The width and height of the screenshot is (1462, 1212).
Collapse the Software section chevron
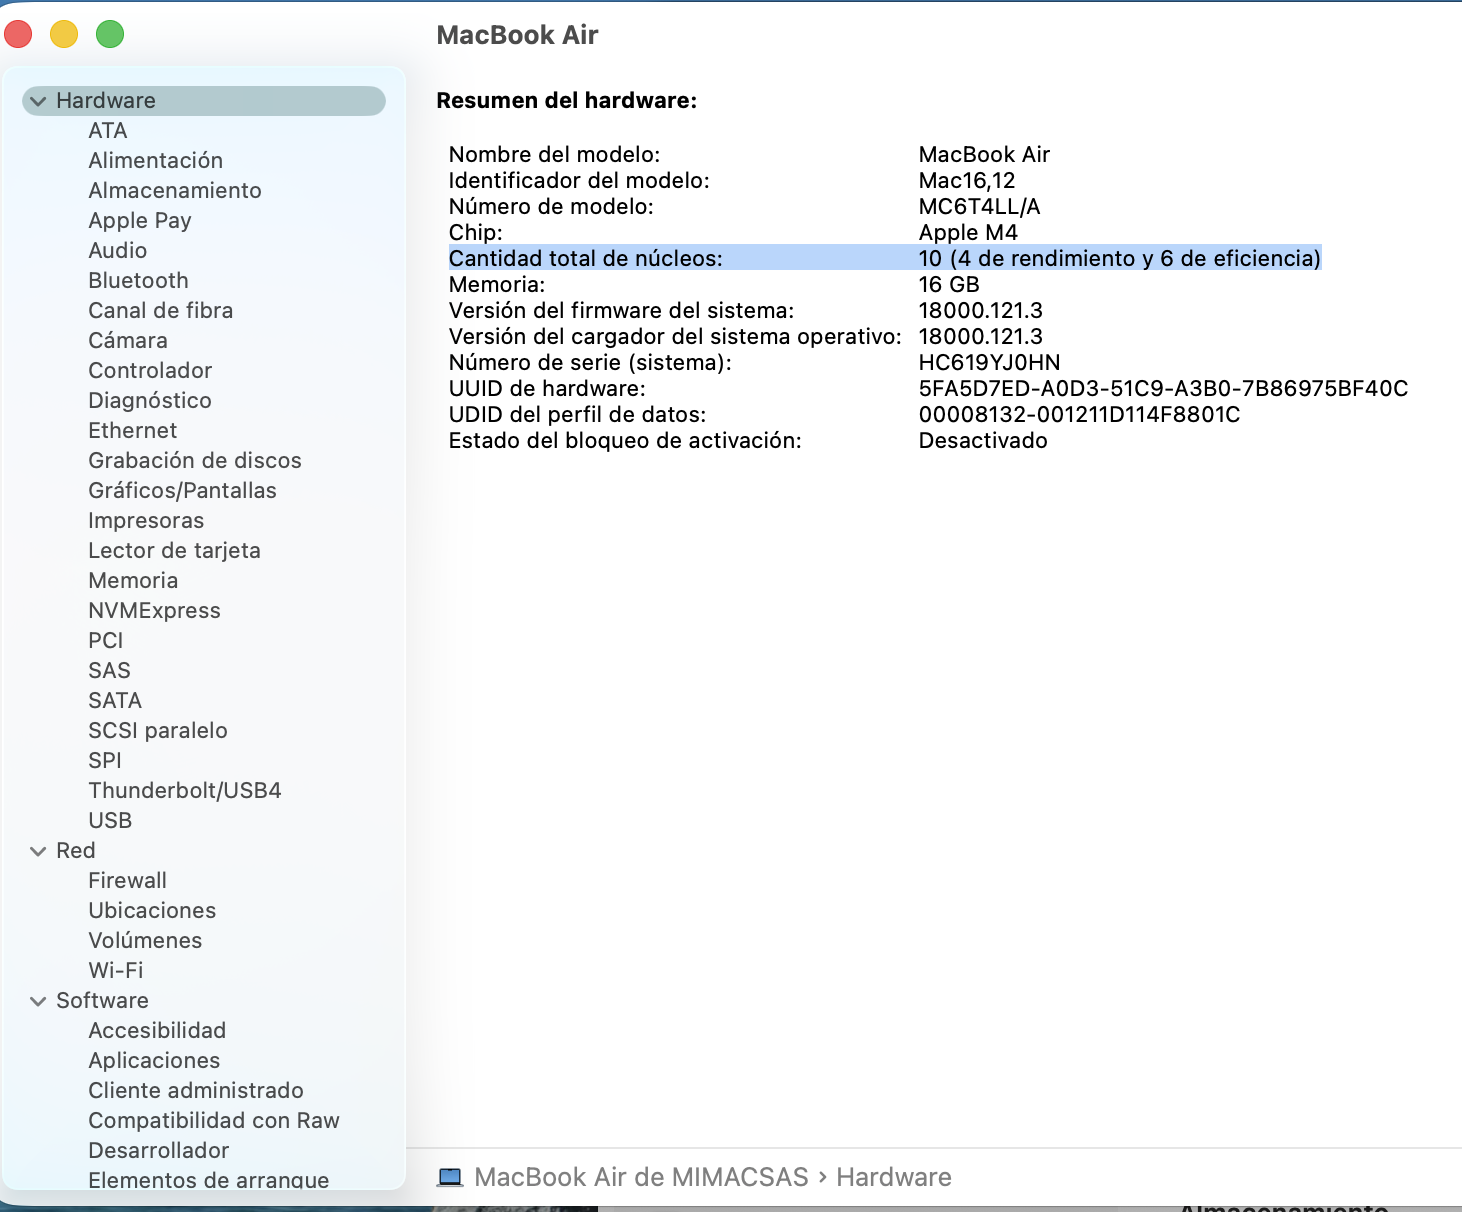point(38,1001)
